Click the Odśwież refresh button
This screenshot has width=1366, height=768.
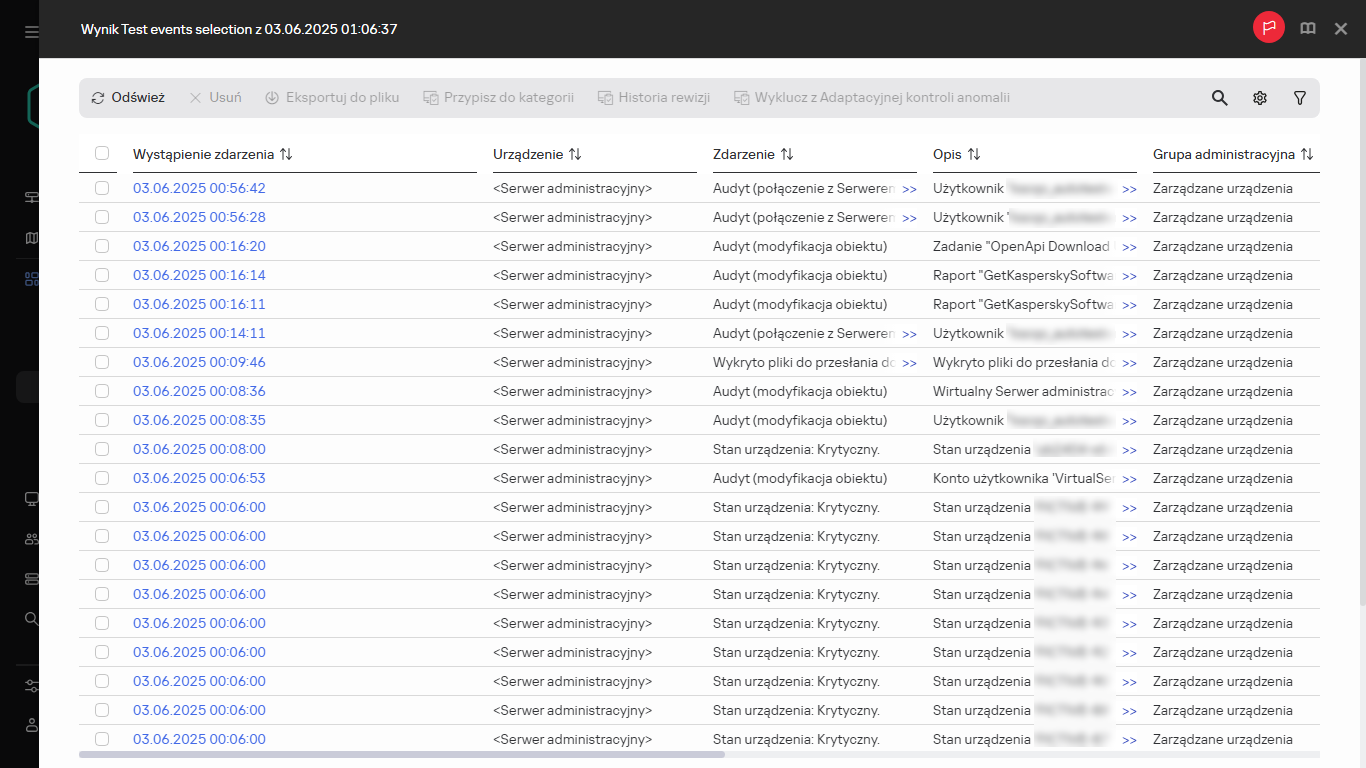click(x=127, y=98)
